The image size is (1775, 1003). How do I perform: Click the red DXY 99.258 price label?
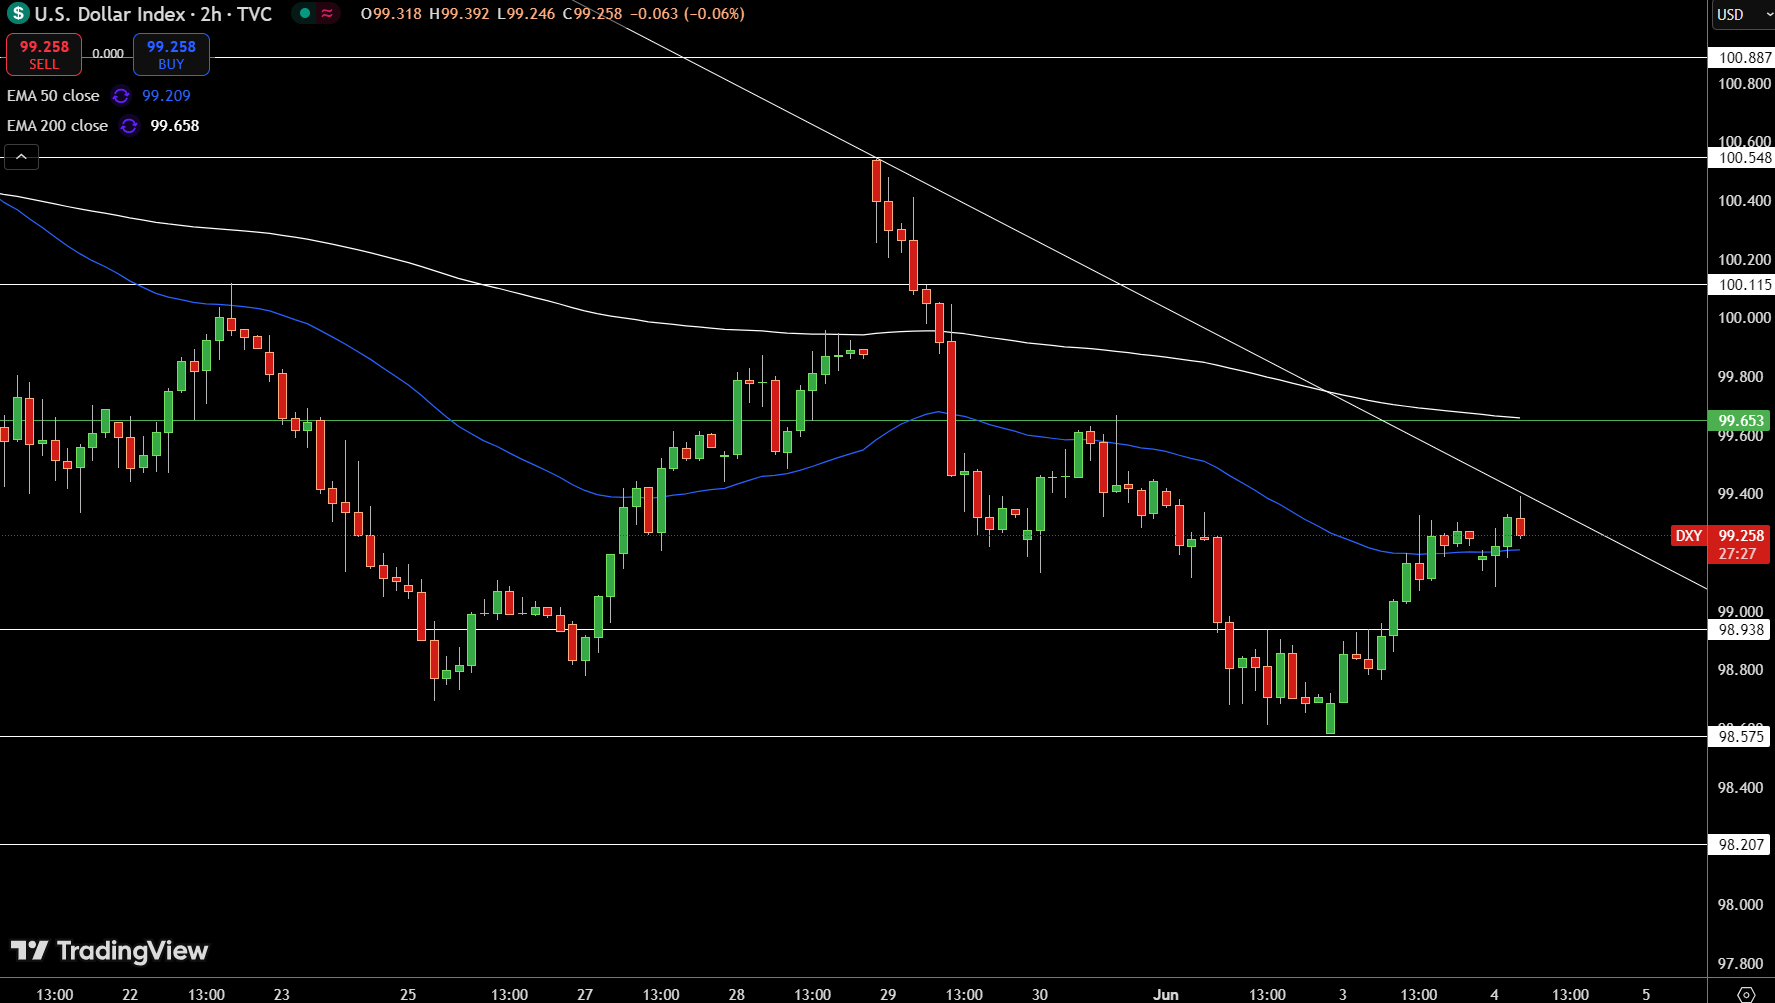pos(1740,544)
